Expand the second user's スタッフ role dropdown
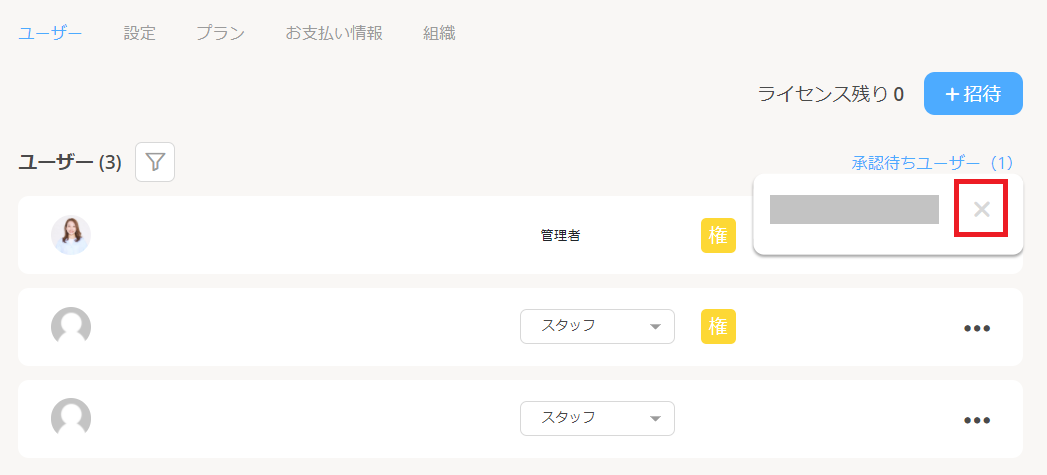This screenshot has height=475, width=1047. click(x=597, y=326)
